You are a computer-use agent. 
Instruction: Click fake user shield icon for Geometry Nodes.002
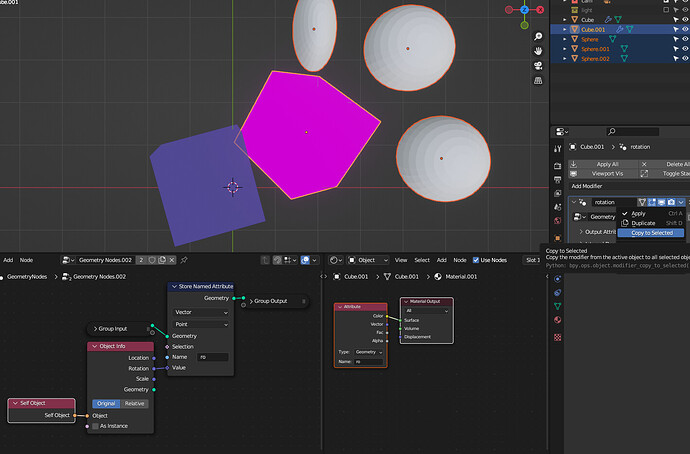pos(152,260)
